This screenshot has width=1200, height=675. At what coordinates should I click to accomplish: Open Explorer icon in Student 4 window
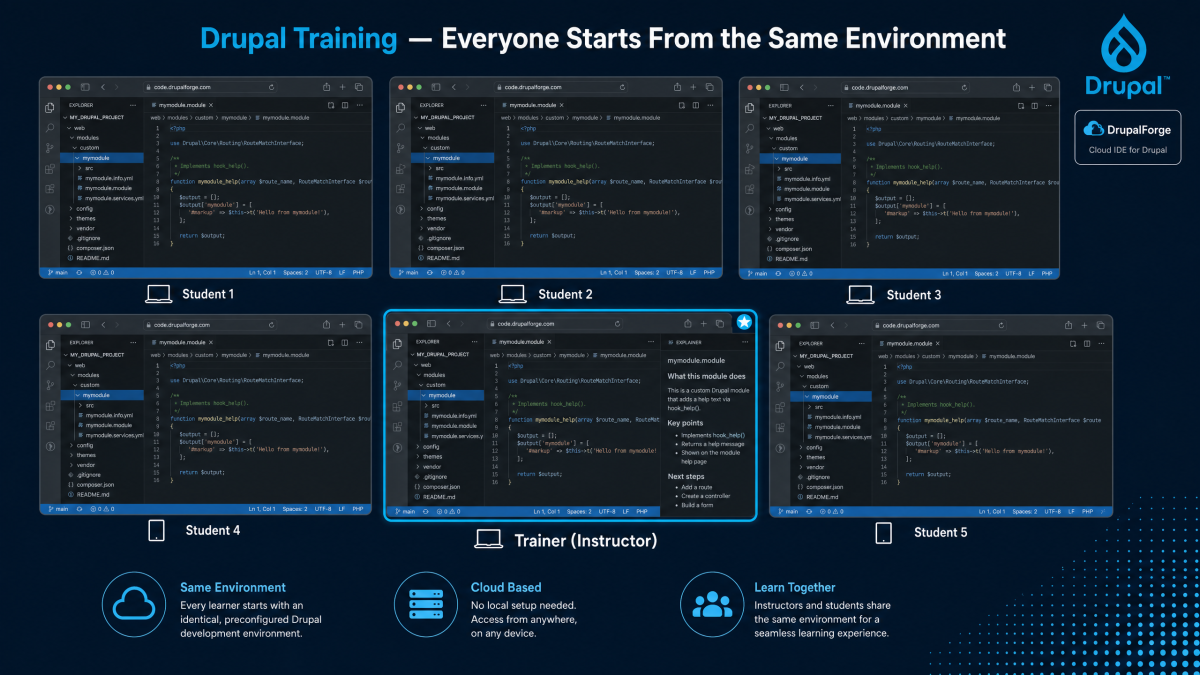50,344
